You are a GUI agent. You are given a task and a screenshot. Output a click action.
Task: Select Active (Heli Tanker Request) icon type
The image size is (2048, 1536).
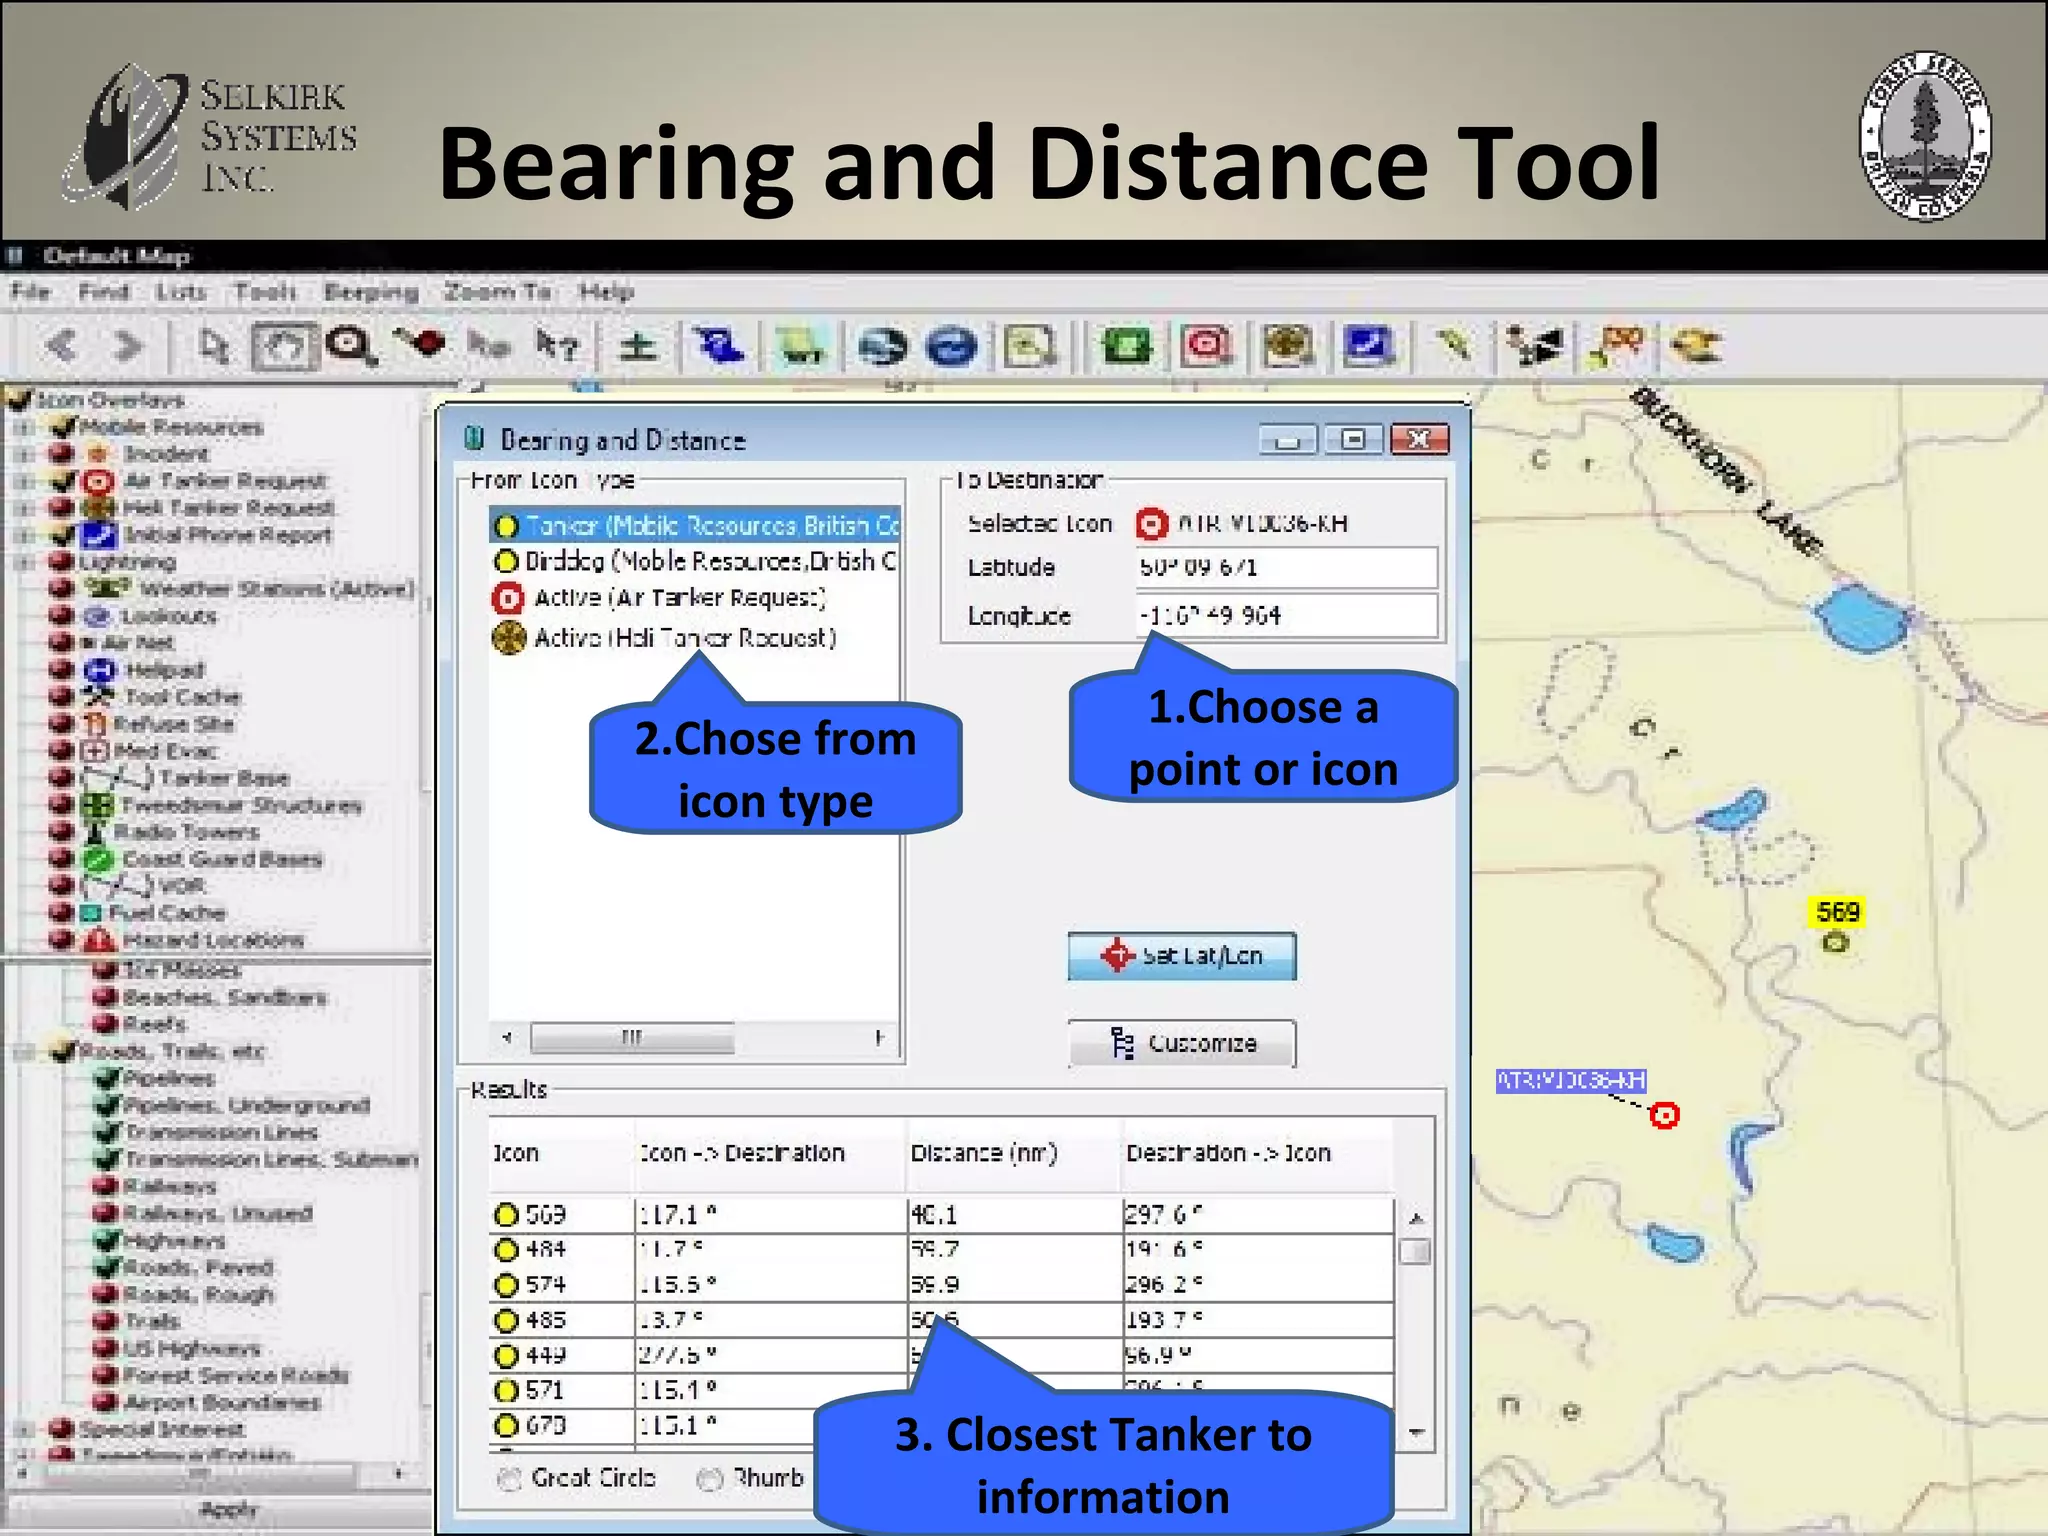pyautogui.click(x=665, y=637)
